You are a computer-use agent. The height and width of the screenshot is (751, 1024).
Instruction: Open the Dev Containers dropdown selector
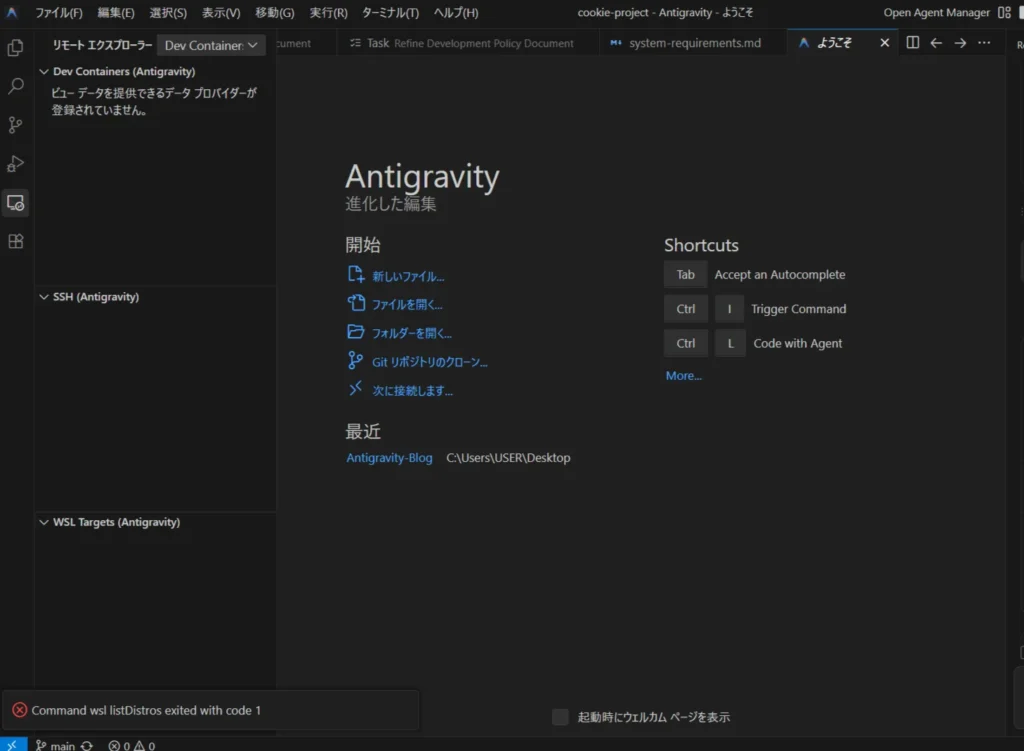click(x=211, y=45)
